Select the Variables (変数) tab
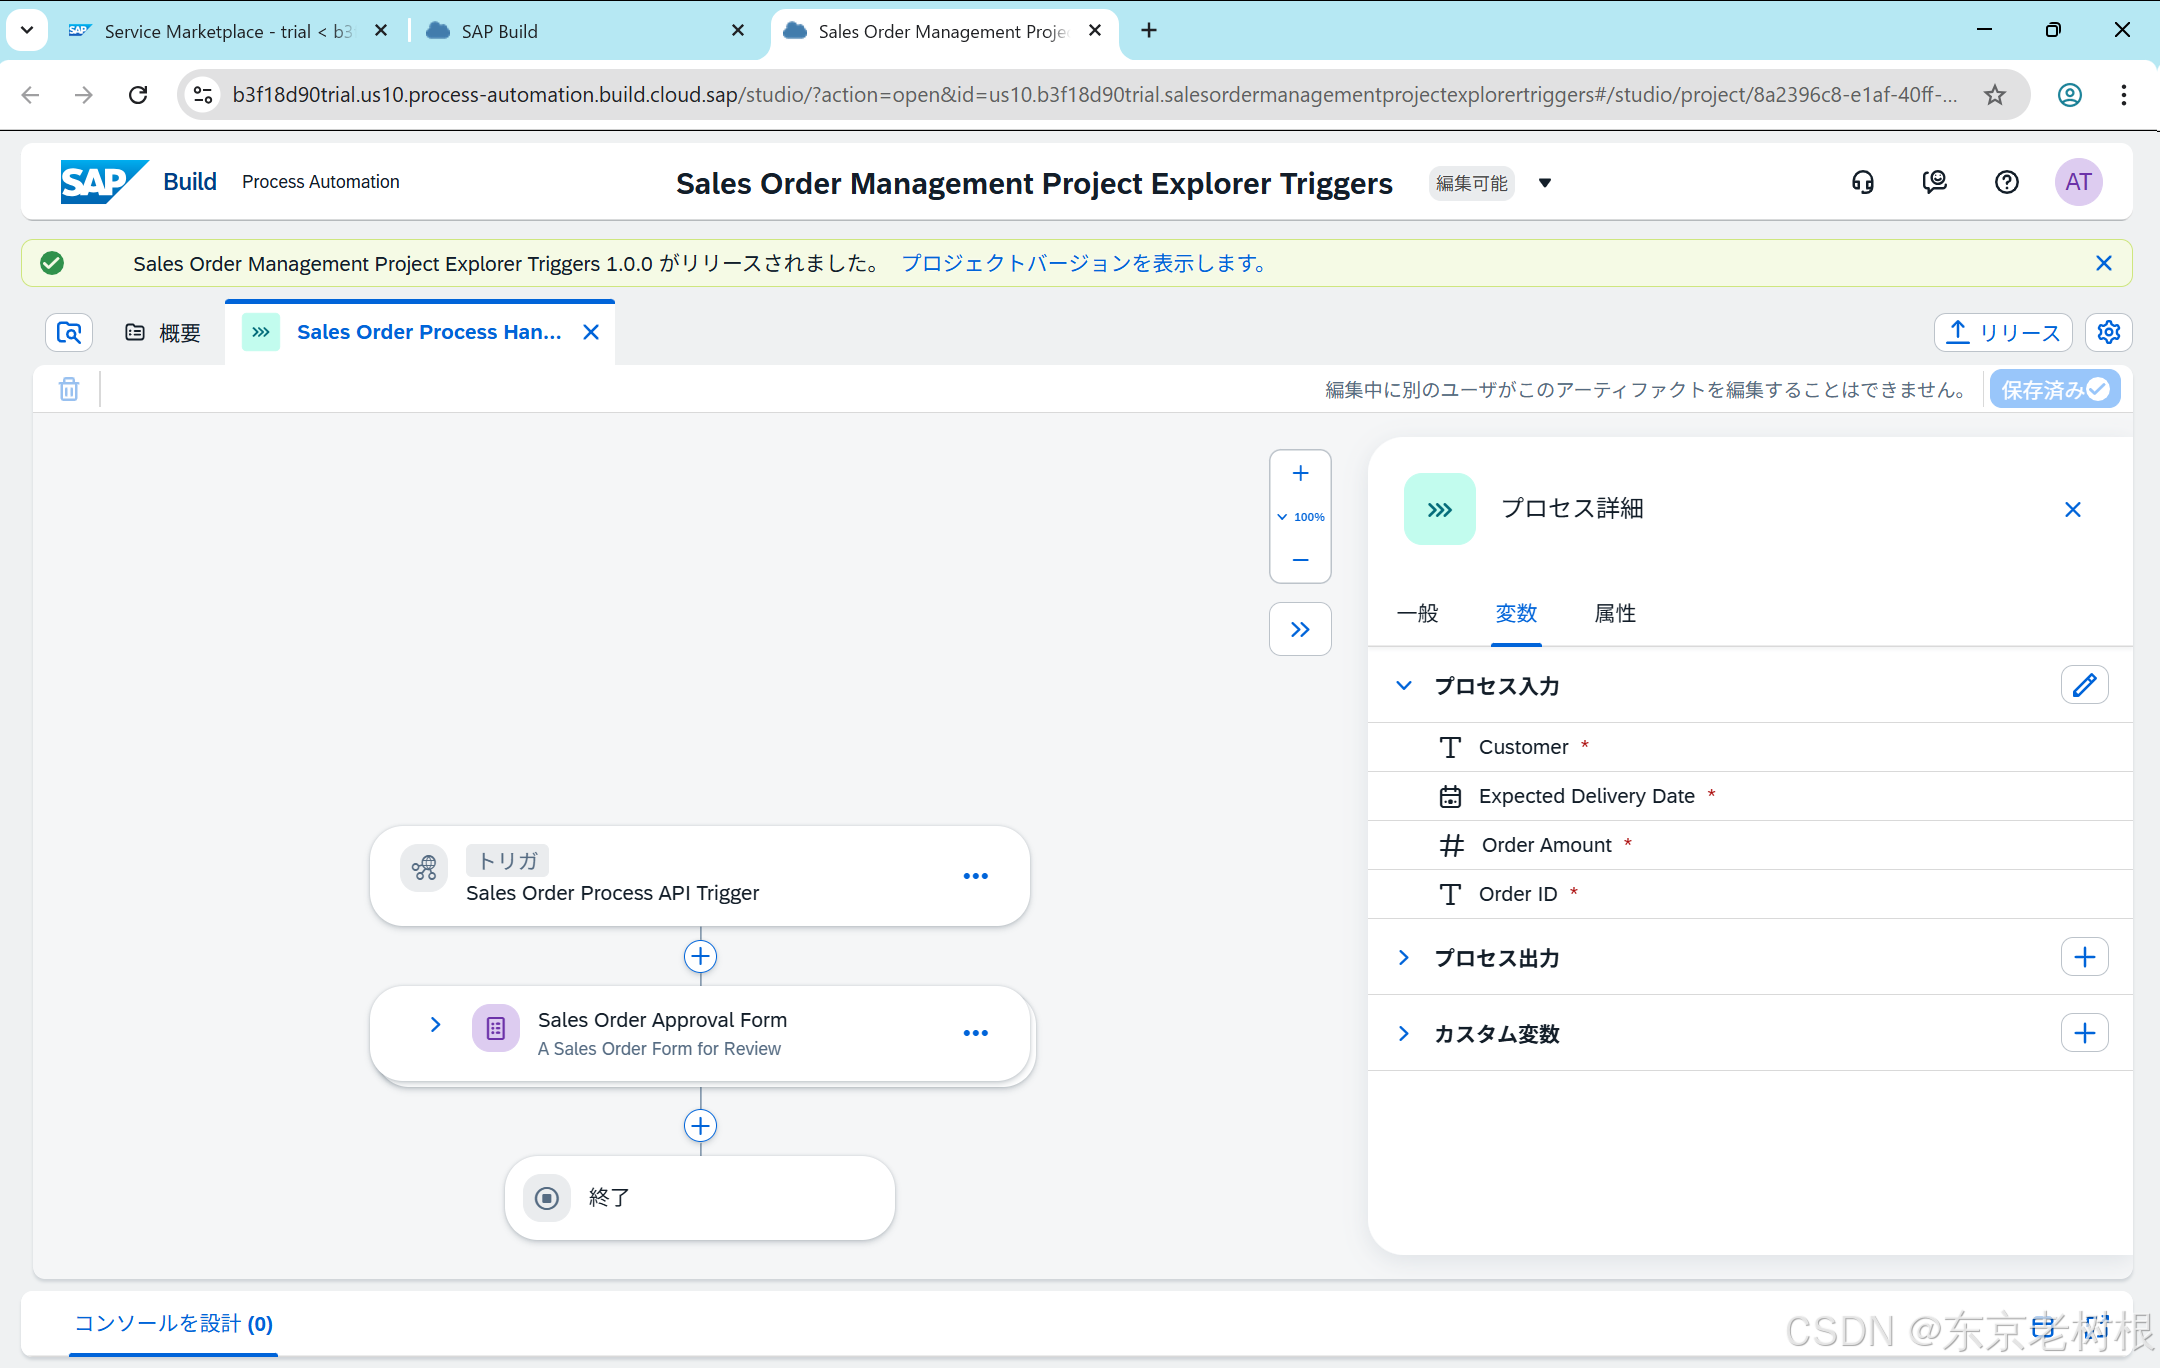The height and width of the screenshot is (1368, 2160). tap(1516, 613)
